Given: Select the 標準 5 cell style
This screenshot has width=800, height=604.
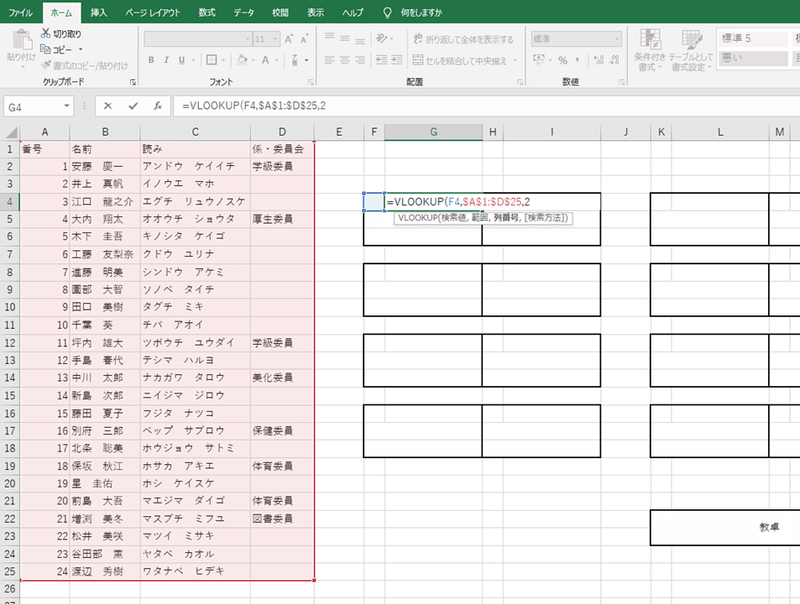Looking at the screenshot, I should (754, 38).
